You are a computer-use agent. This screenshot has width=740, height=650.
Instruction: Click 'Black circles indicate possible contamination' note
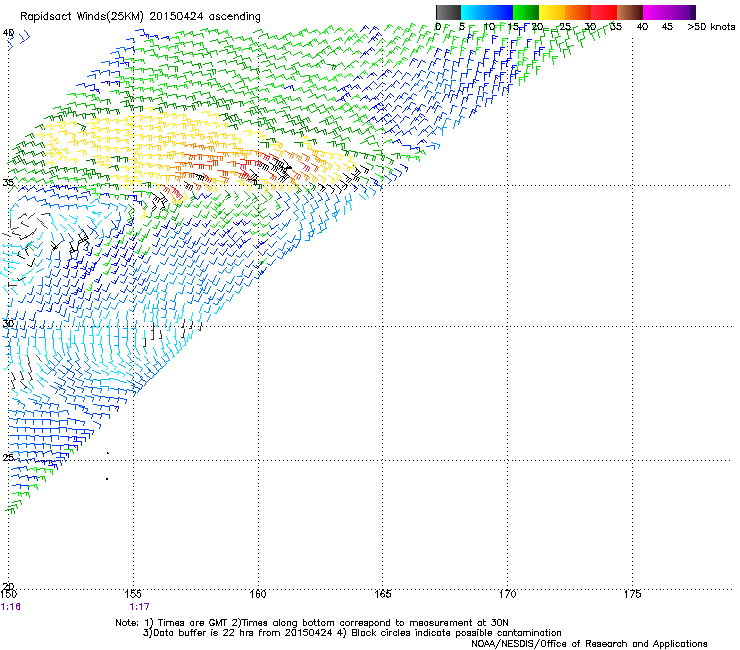pyautogui.click(x=456, y=633)
